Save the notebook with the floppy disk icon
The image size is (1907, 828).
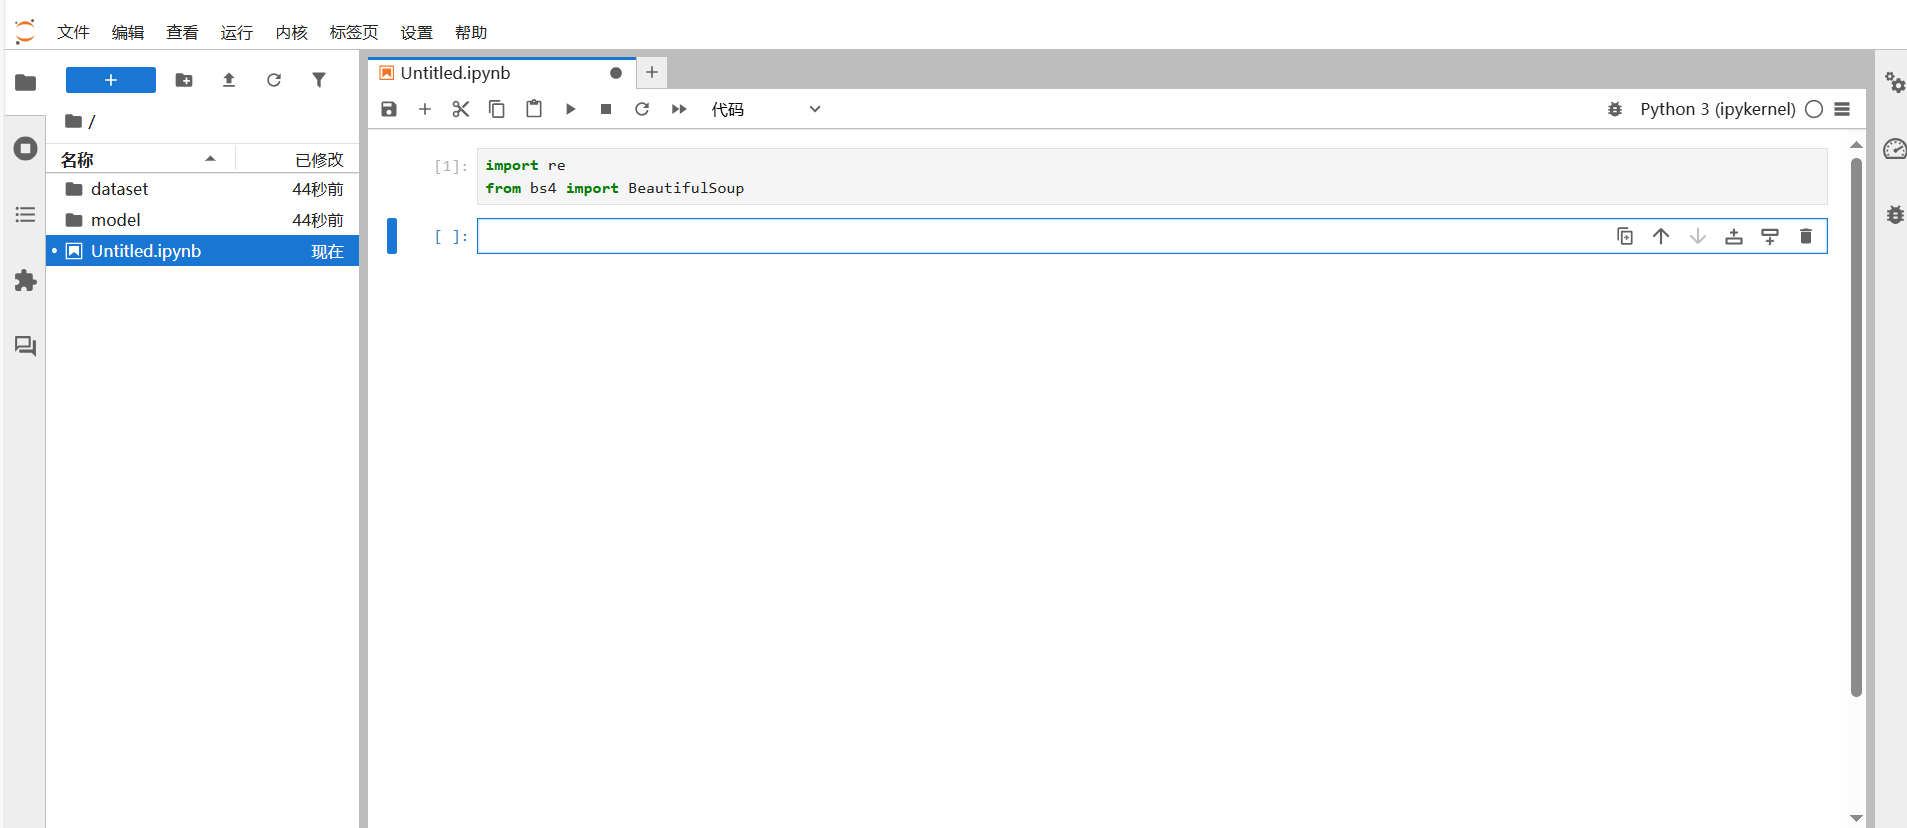(x=389, y=109)
